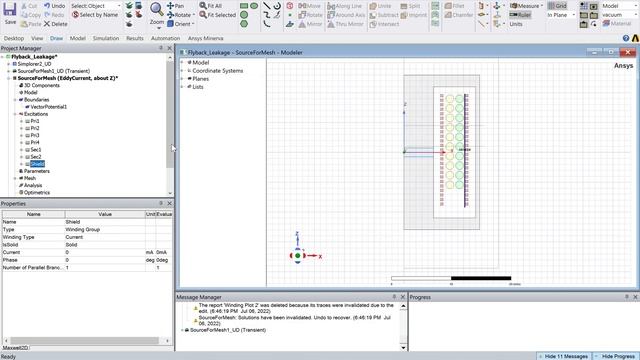Image resolution: width=640 pixels, height=360 pixels.
Task: Click the Phase value field
Action: tap(105, 260)
